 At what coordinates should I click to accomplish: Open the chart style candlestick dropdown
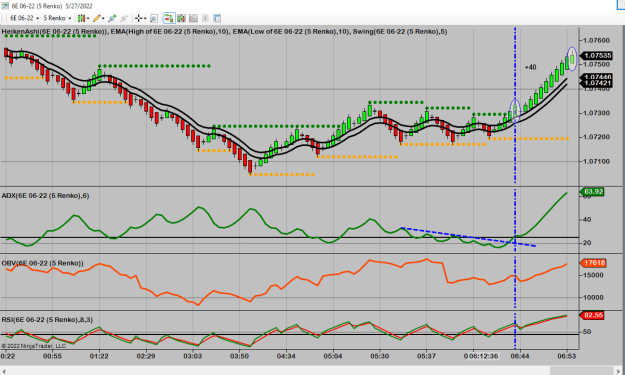(83, 18)
